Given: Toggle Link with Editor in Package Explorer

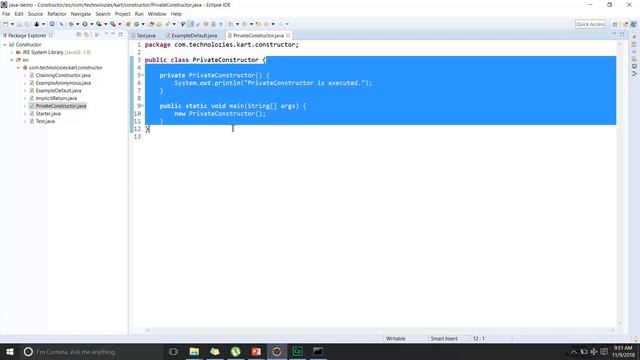Looking at the screenshot, I should tap(86, 35).
